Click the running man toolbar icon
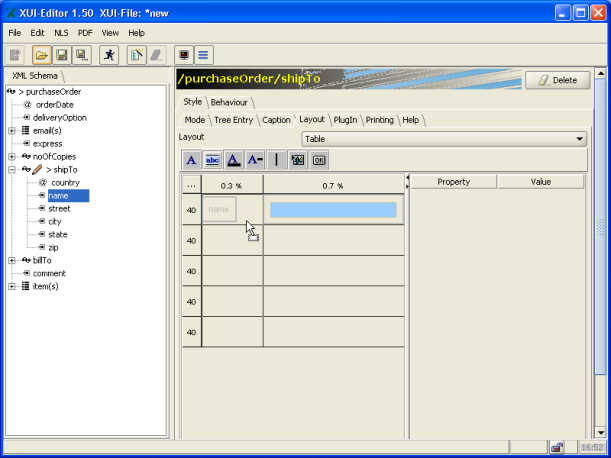Viewport: 611px width, 458px height. click(x=109, y=55)
